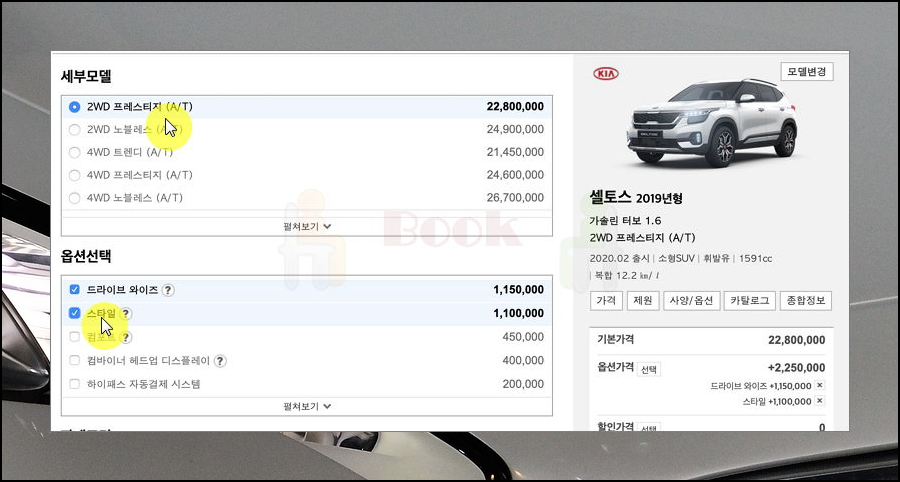Image resolution: width=900 pixels, height=482 pixels.
Task: Click the 선택 button beside 할인가격
Action: tap(649, 428)
